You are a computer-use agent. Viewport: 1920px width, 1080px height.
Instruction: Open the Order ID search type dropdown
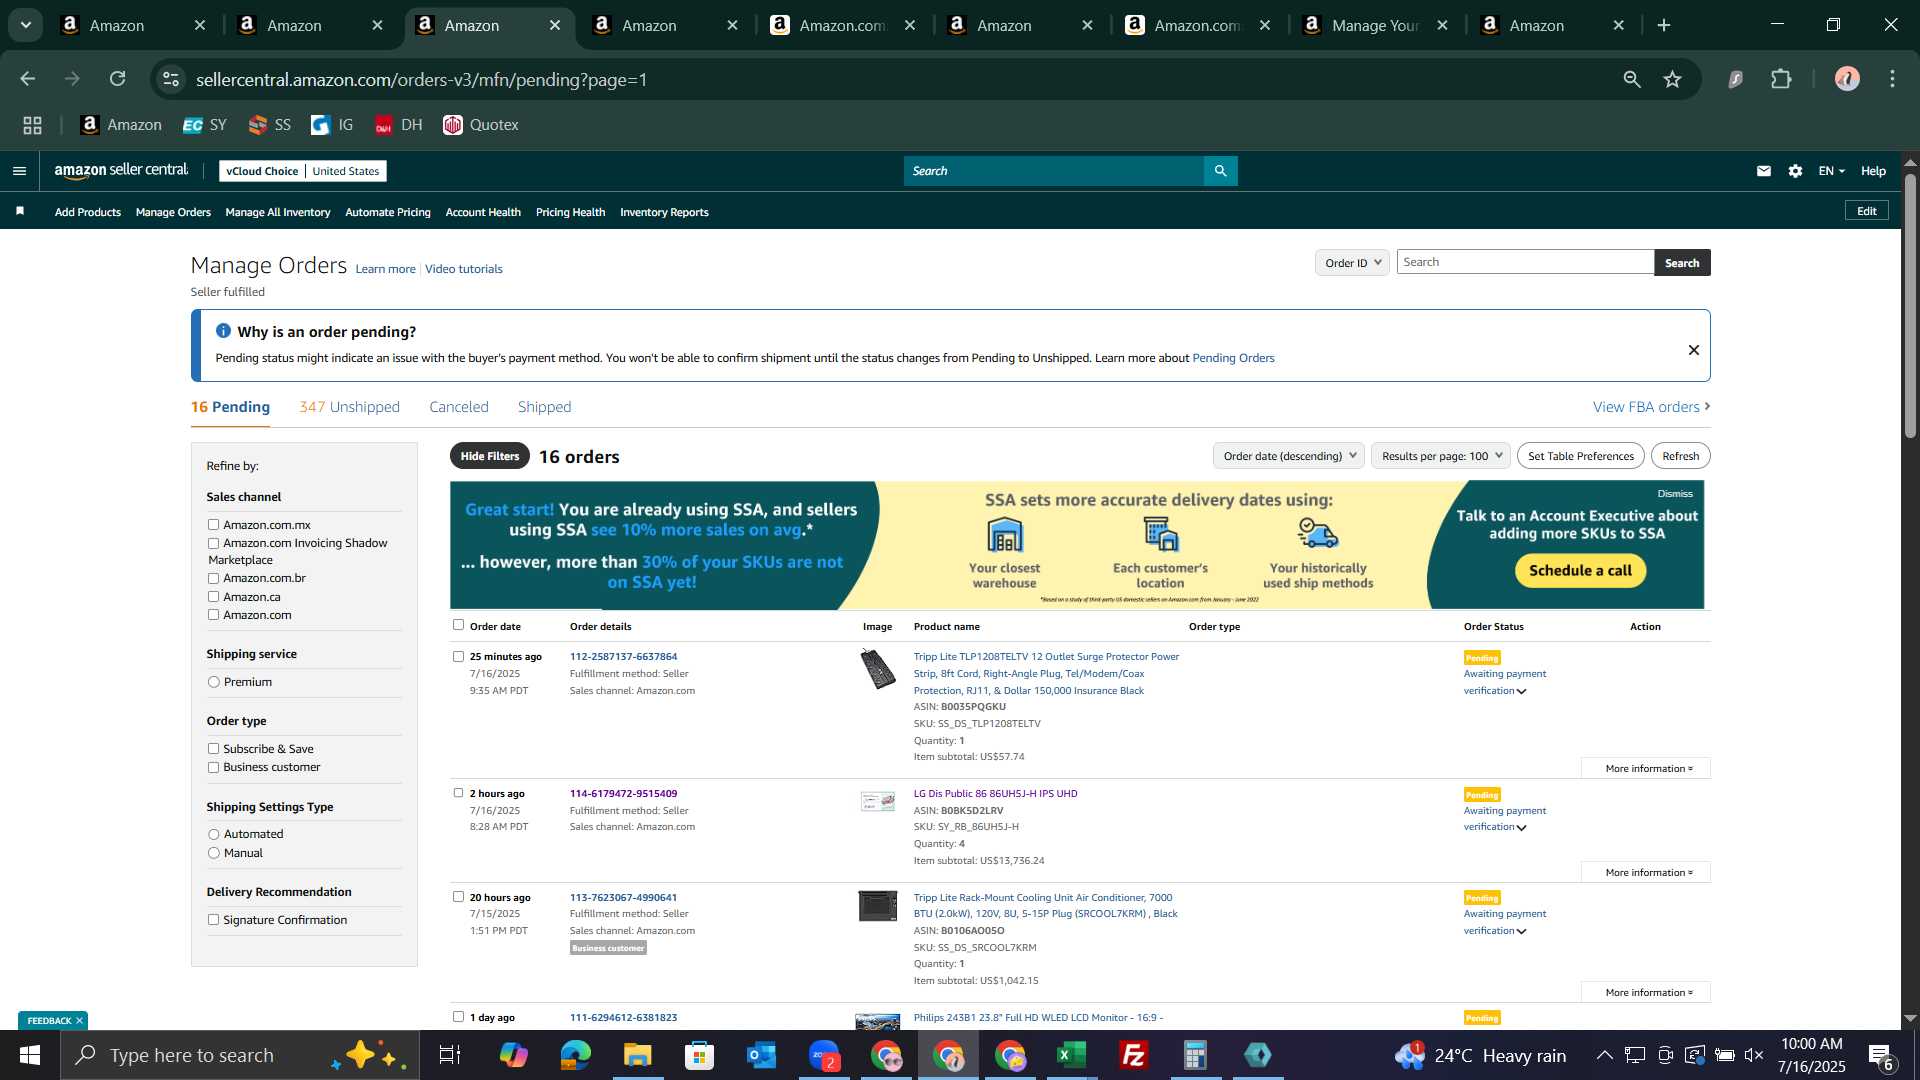point(1352,263)
